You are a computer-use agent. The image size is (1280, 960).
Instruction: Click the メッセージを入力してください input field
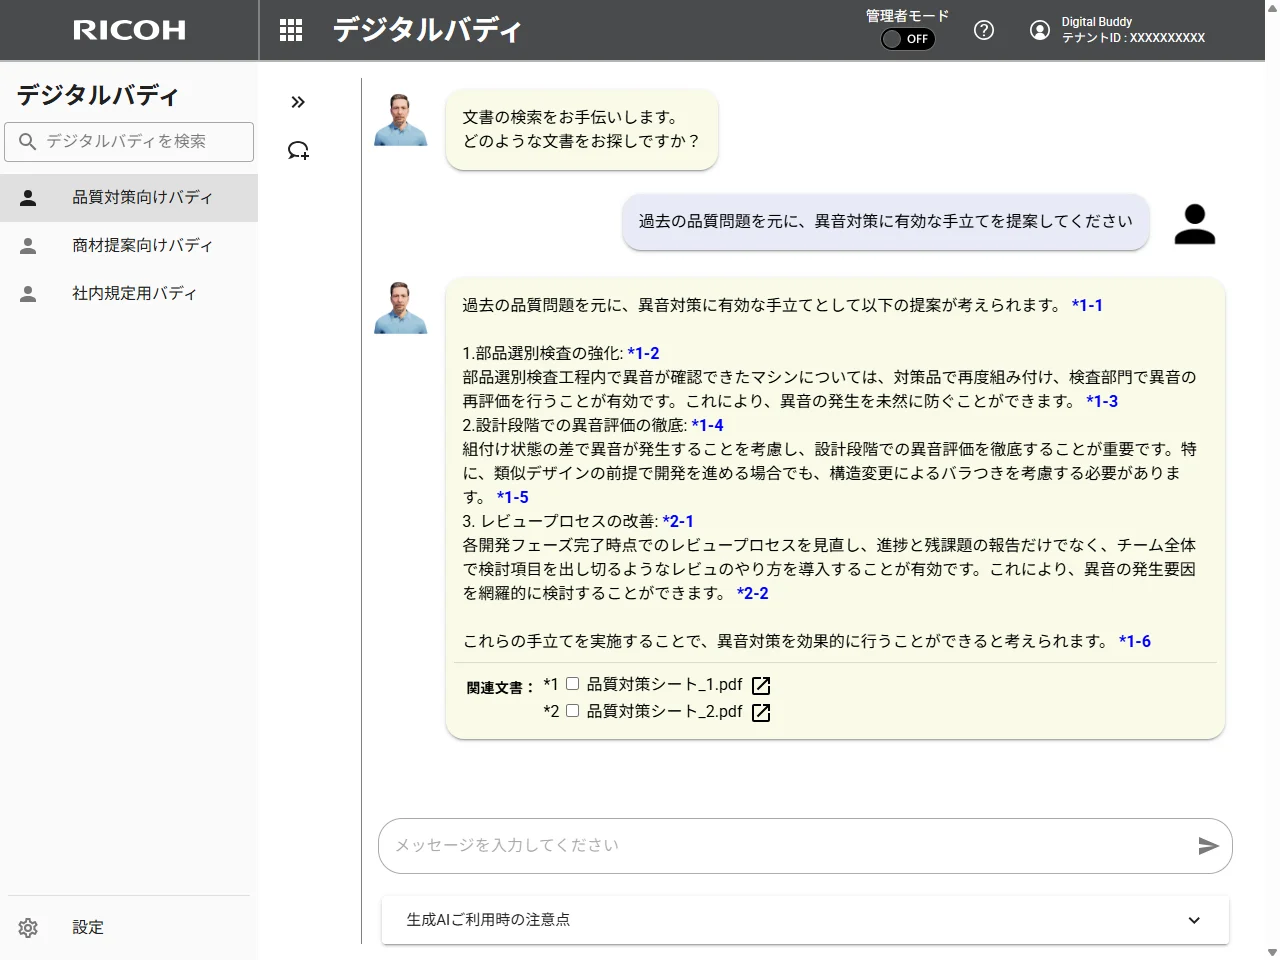tap(785, 846)
